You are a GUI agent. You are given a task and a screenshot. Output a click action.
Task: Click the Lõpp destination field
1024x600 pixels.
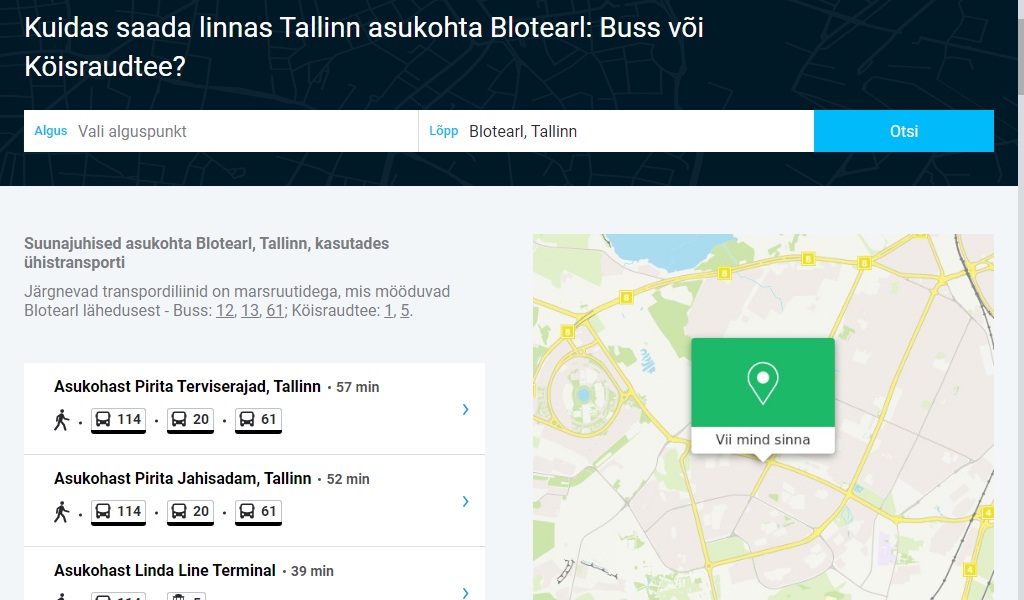point(635,131)
